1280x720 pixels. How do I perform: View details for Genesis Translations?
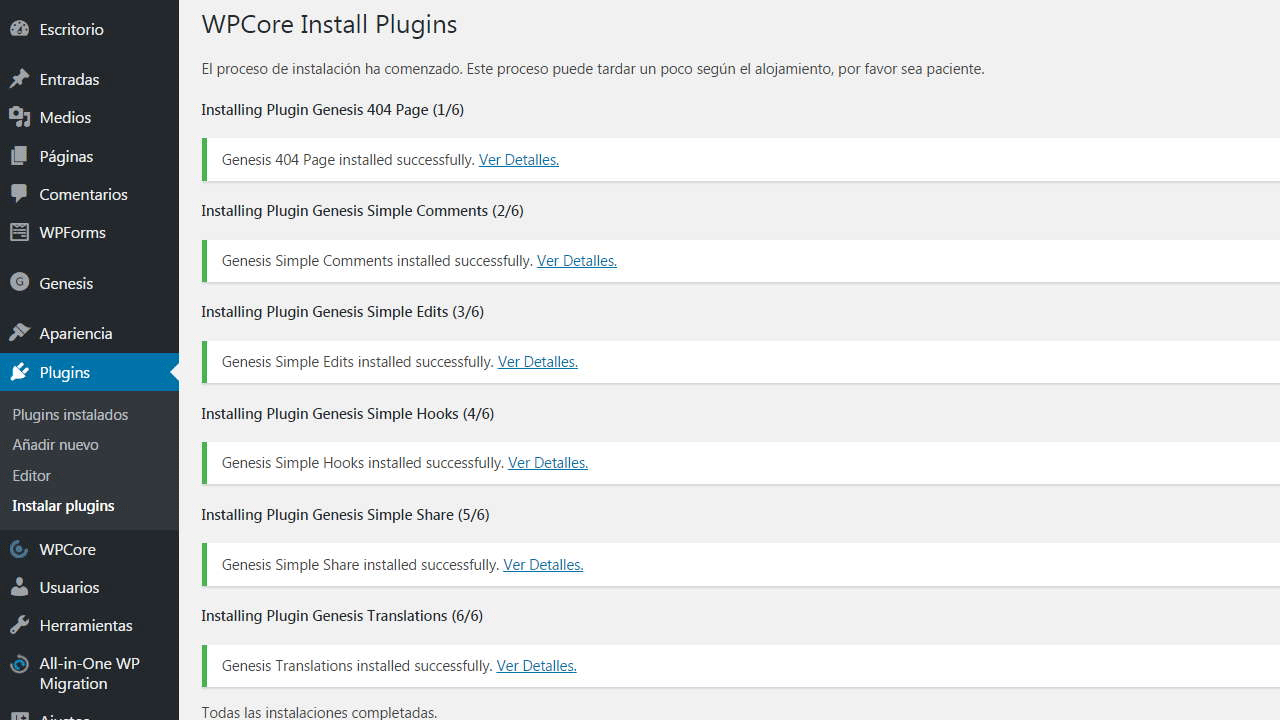(x=537, y=666)
